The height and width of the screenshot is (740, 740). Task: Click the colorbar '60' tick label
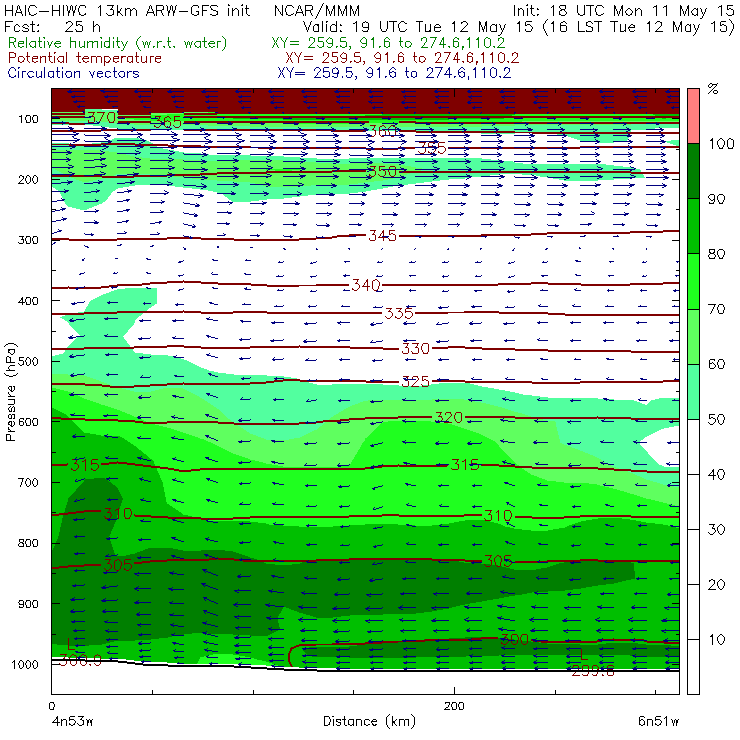(x=716, y=364)
